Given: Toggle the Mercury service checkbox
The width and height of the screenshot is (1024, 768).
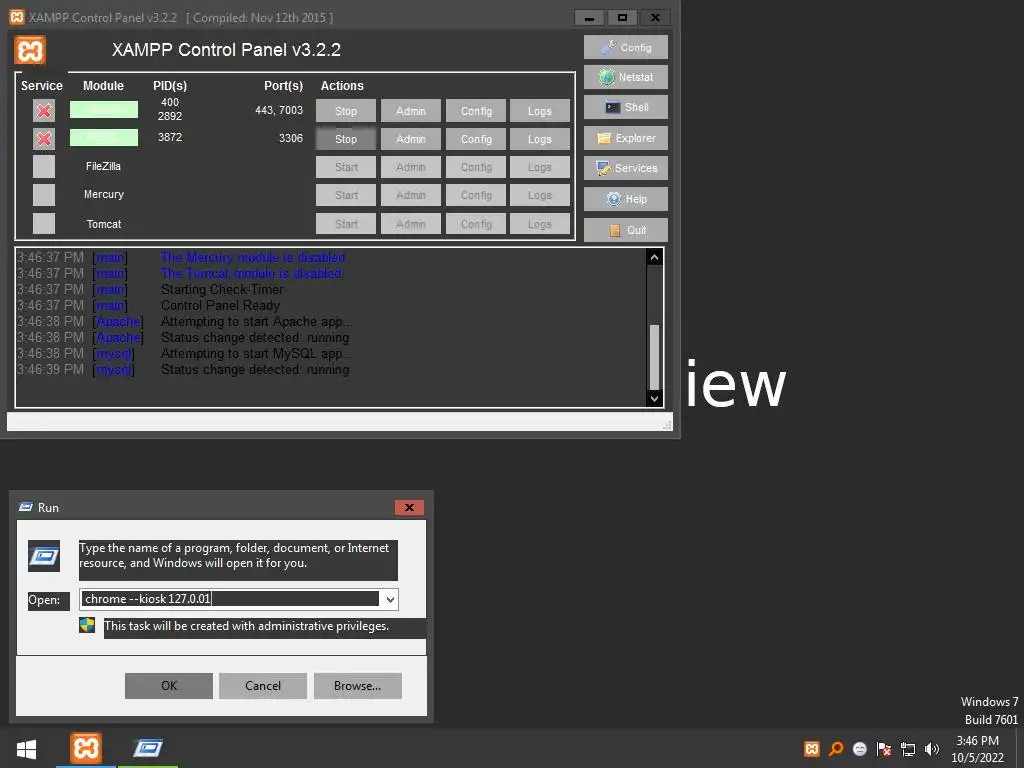Looking at the screenshot, I should [44, 195].
